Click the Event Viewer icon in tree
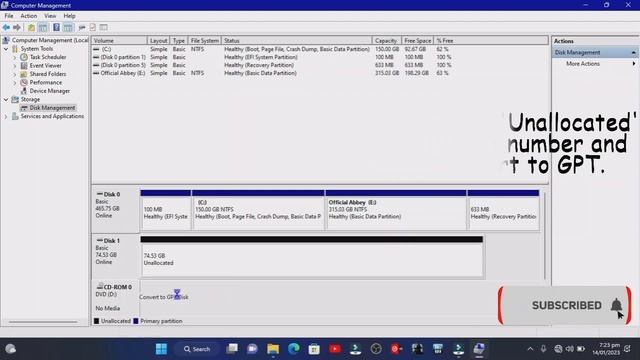640x360 pixels. coord(24,66)
